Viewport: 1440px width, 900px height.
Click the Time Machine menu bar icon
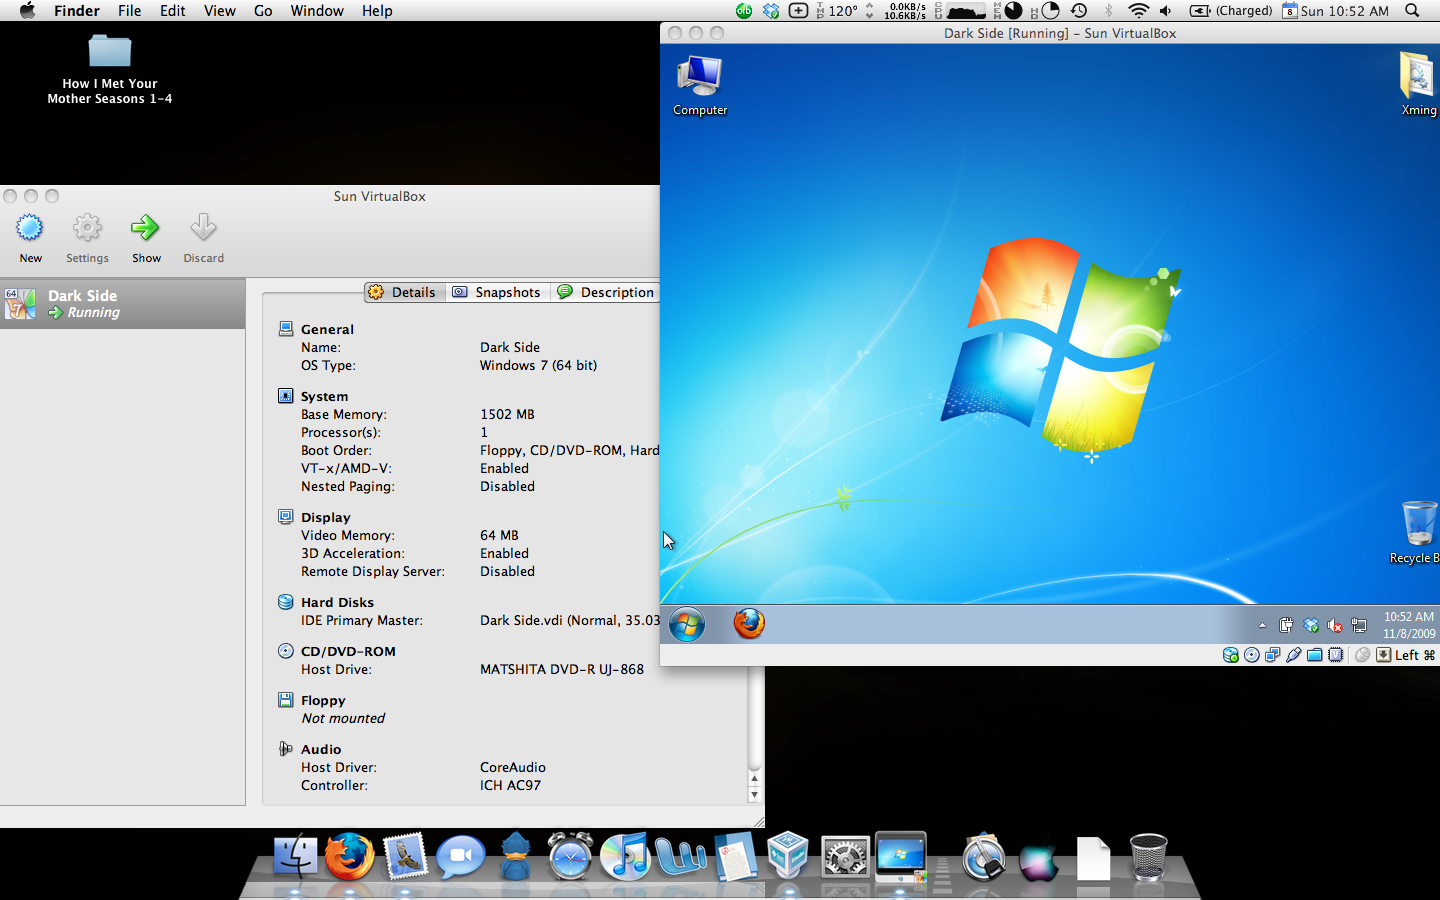pyautogui.click(x=1079, y=11)
